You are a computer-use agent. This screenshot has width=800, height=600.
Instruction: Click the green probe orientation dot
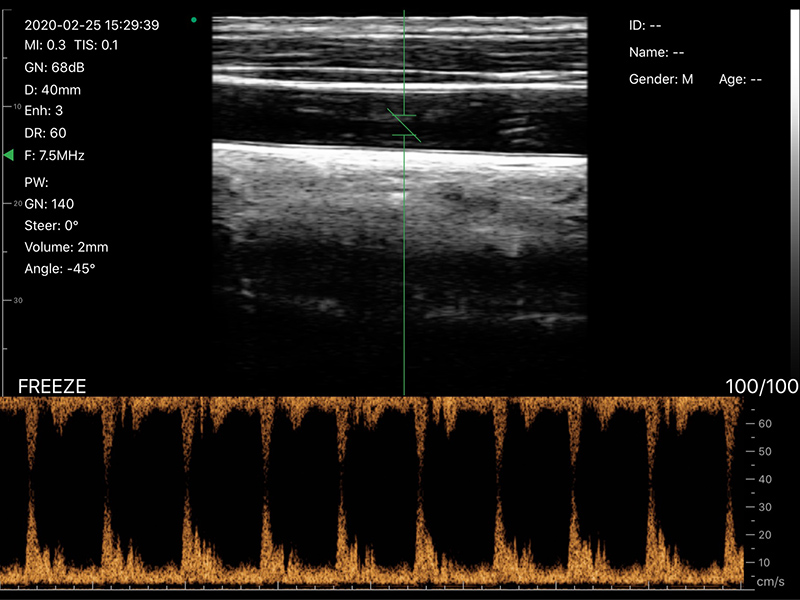tap(193, 19)
